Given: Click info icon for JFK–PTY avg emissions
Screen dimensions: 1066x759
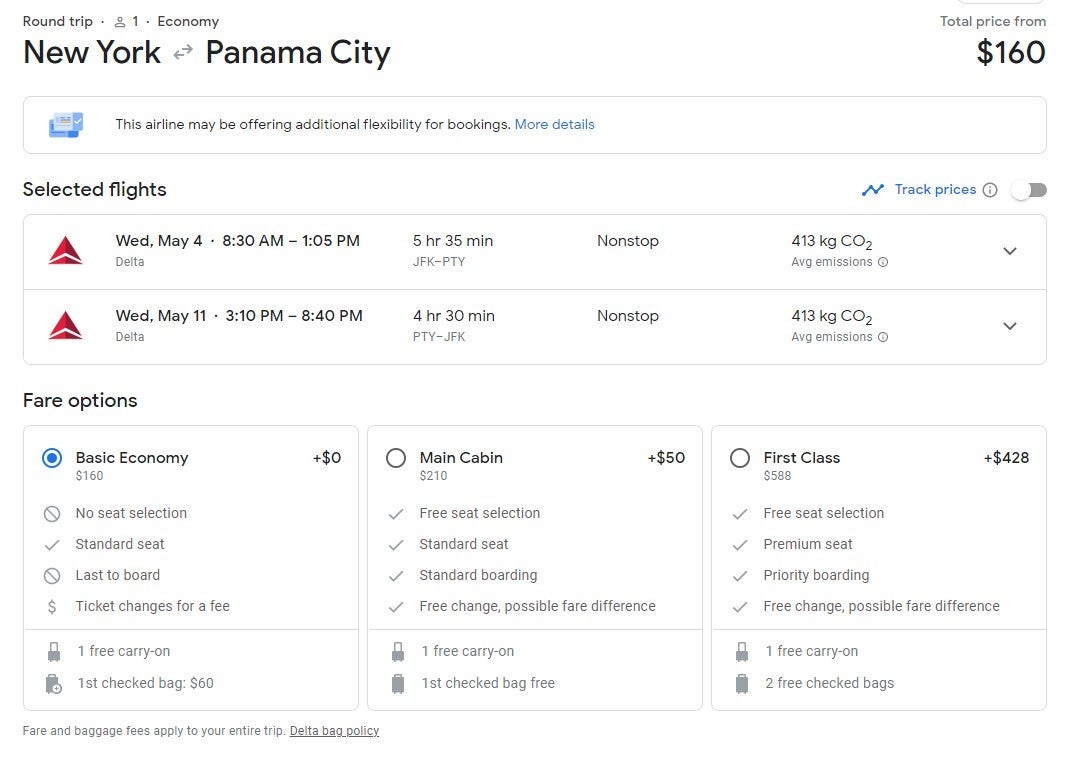Looking at the screenshot, I should [883, 262].
